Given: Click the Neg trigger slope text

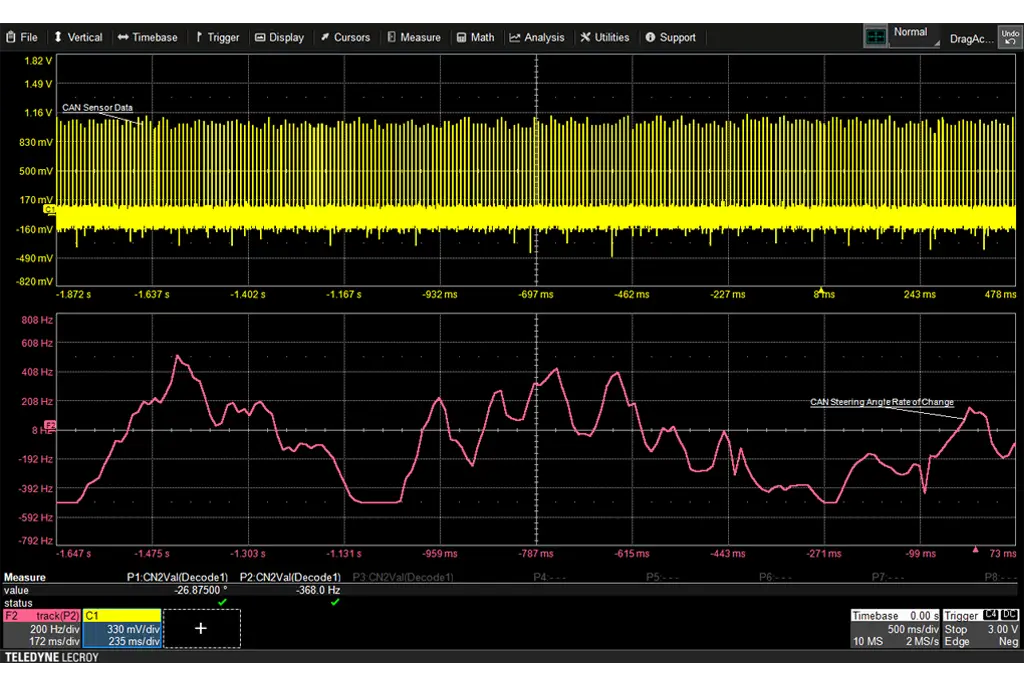Looking at the screenshot, I should click(1008, 642).
